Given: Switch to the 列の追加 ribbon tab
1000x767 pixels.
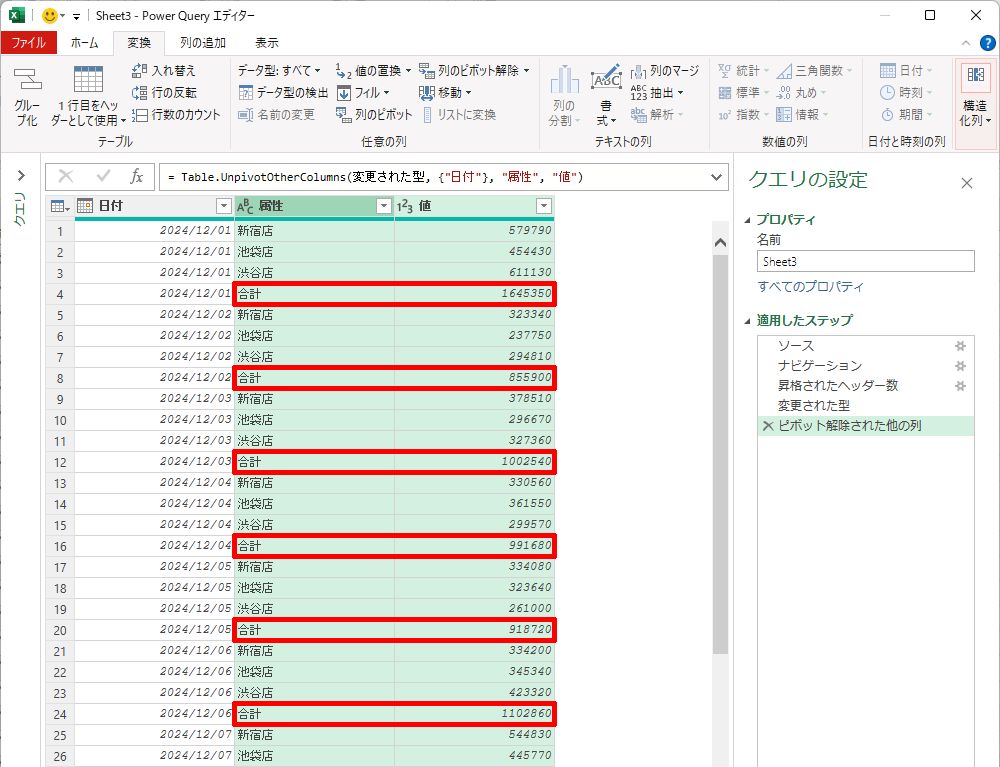Looking at the screenshot, I should tap(202, 43).
